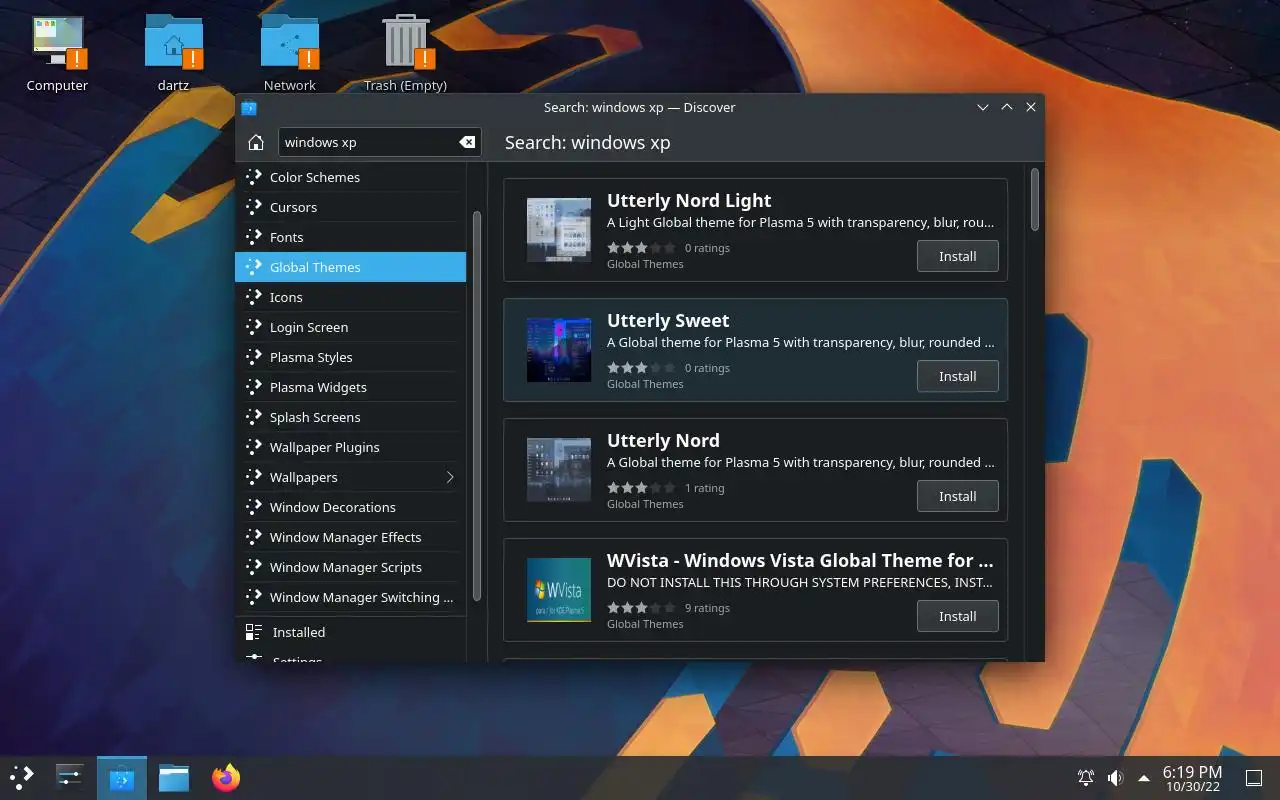Image resolution: width=1280 pixels, height=800 pixels.
Task: Click WVista 9 ratings text
Action: point(707,608)
